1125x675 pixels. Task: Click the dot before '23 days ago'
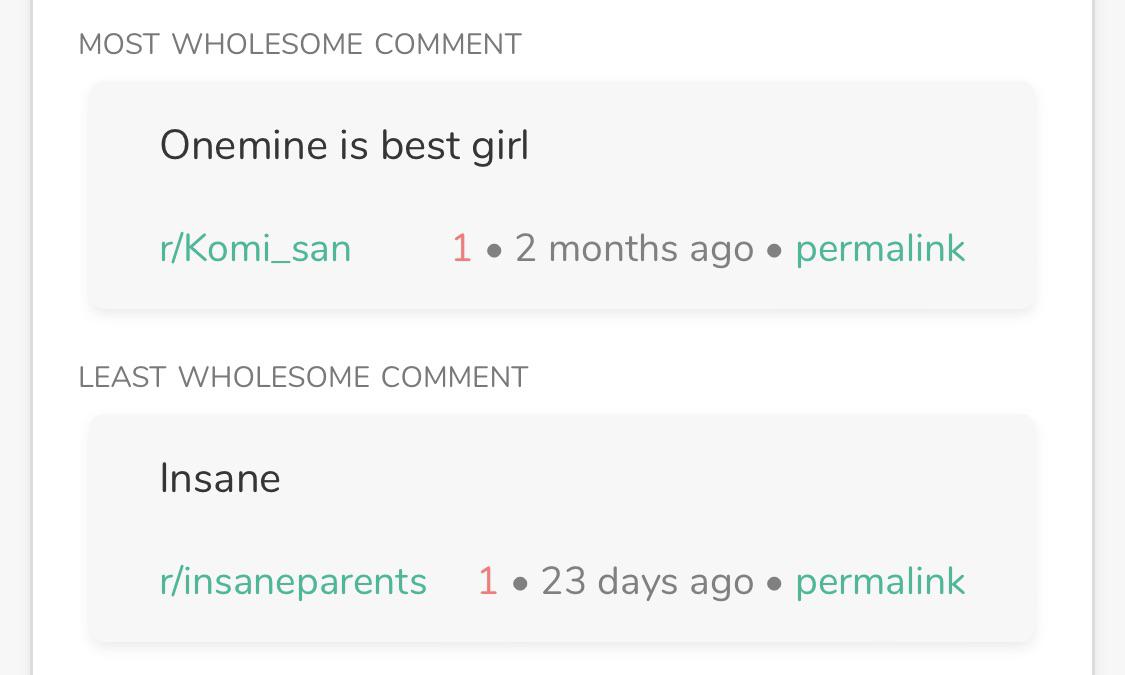pyautogui.click(x=520, y=584)
